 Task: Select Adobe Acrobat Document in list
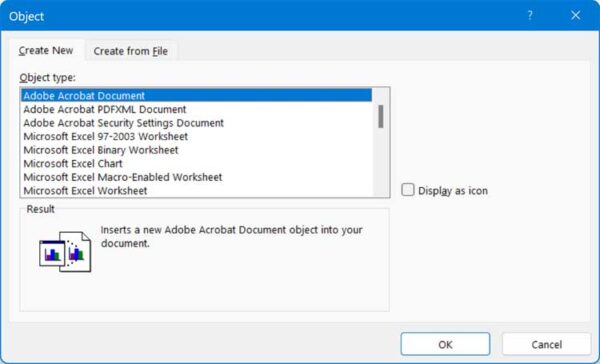point(196,95)
